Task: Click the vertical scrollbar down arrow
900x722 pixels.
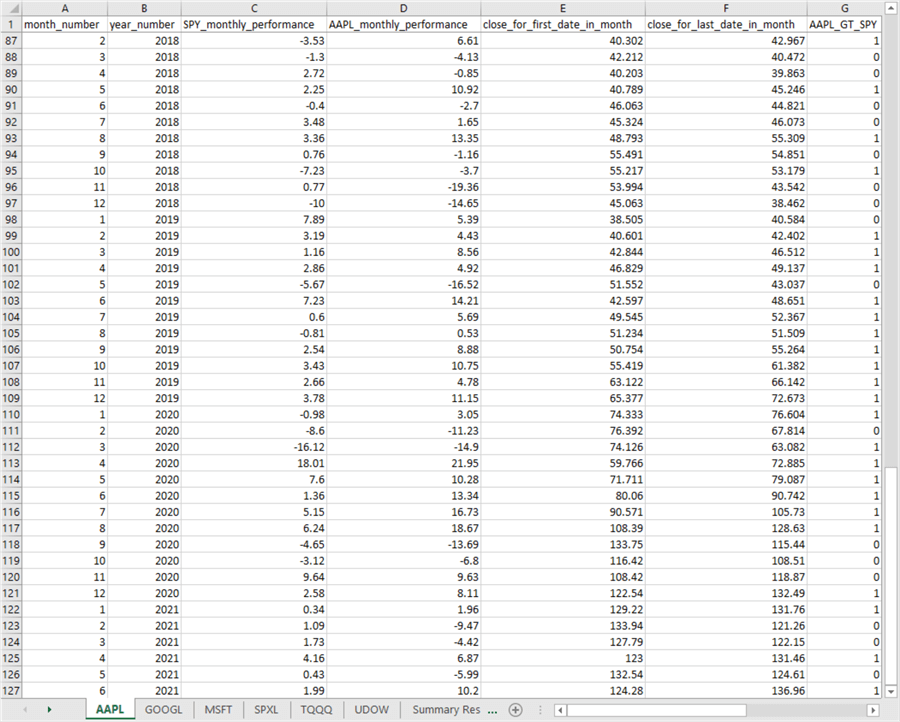Action: [891, 691]
